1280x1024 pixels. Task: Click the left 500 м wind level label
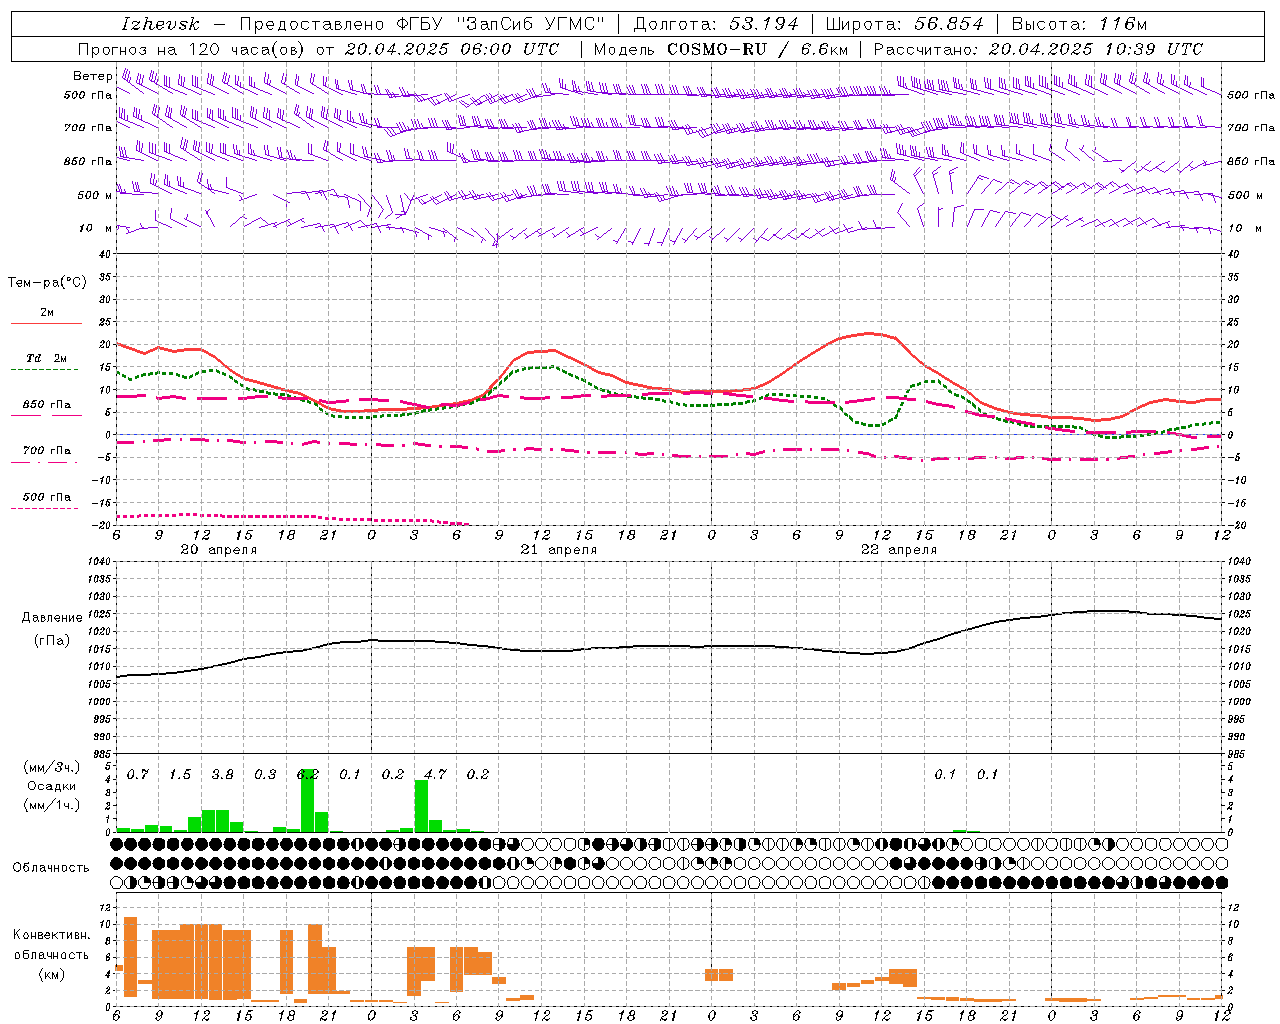click(95, 195)
